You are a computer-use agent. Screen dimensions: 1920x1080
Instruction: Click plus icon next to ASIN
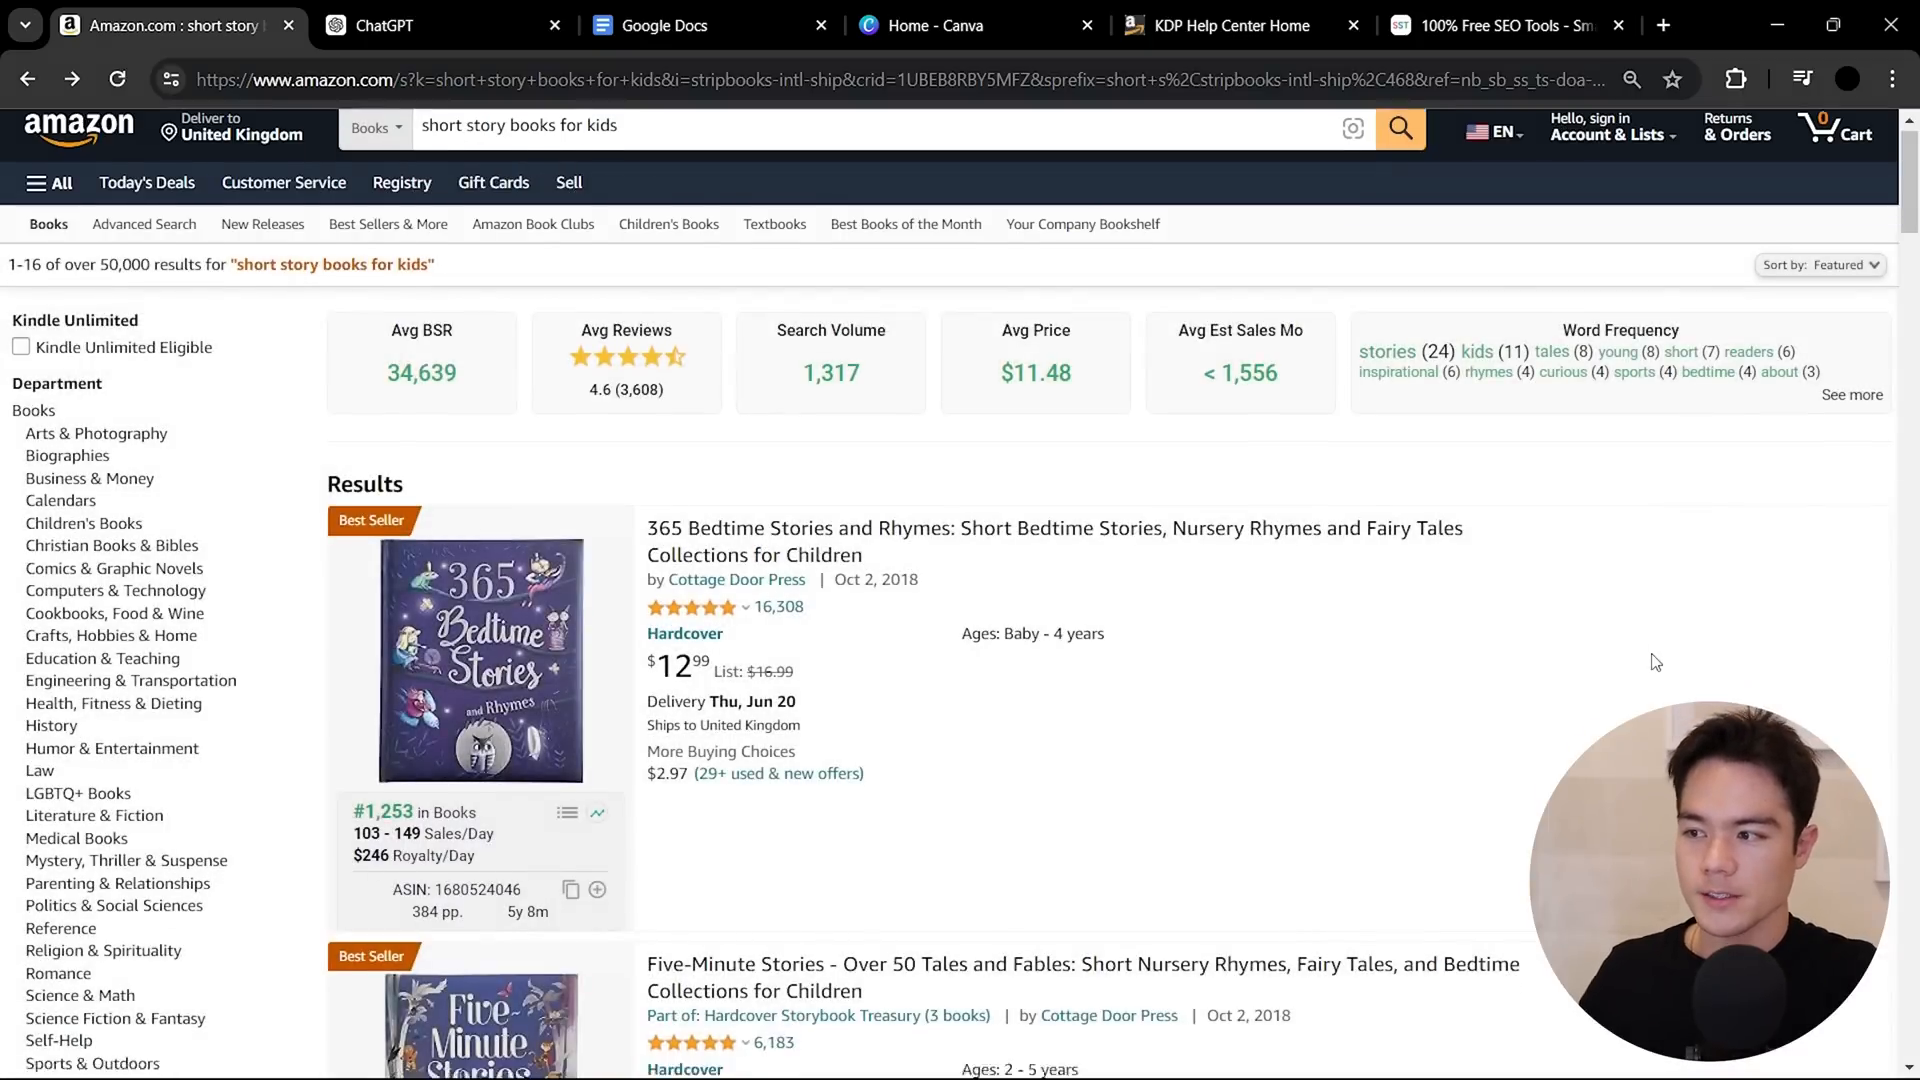(x=597, y=889)
